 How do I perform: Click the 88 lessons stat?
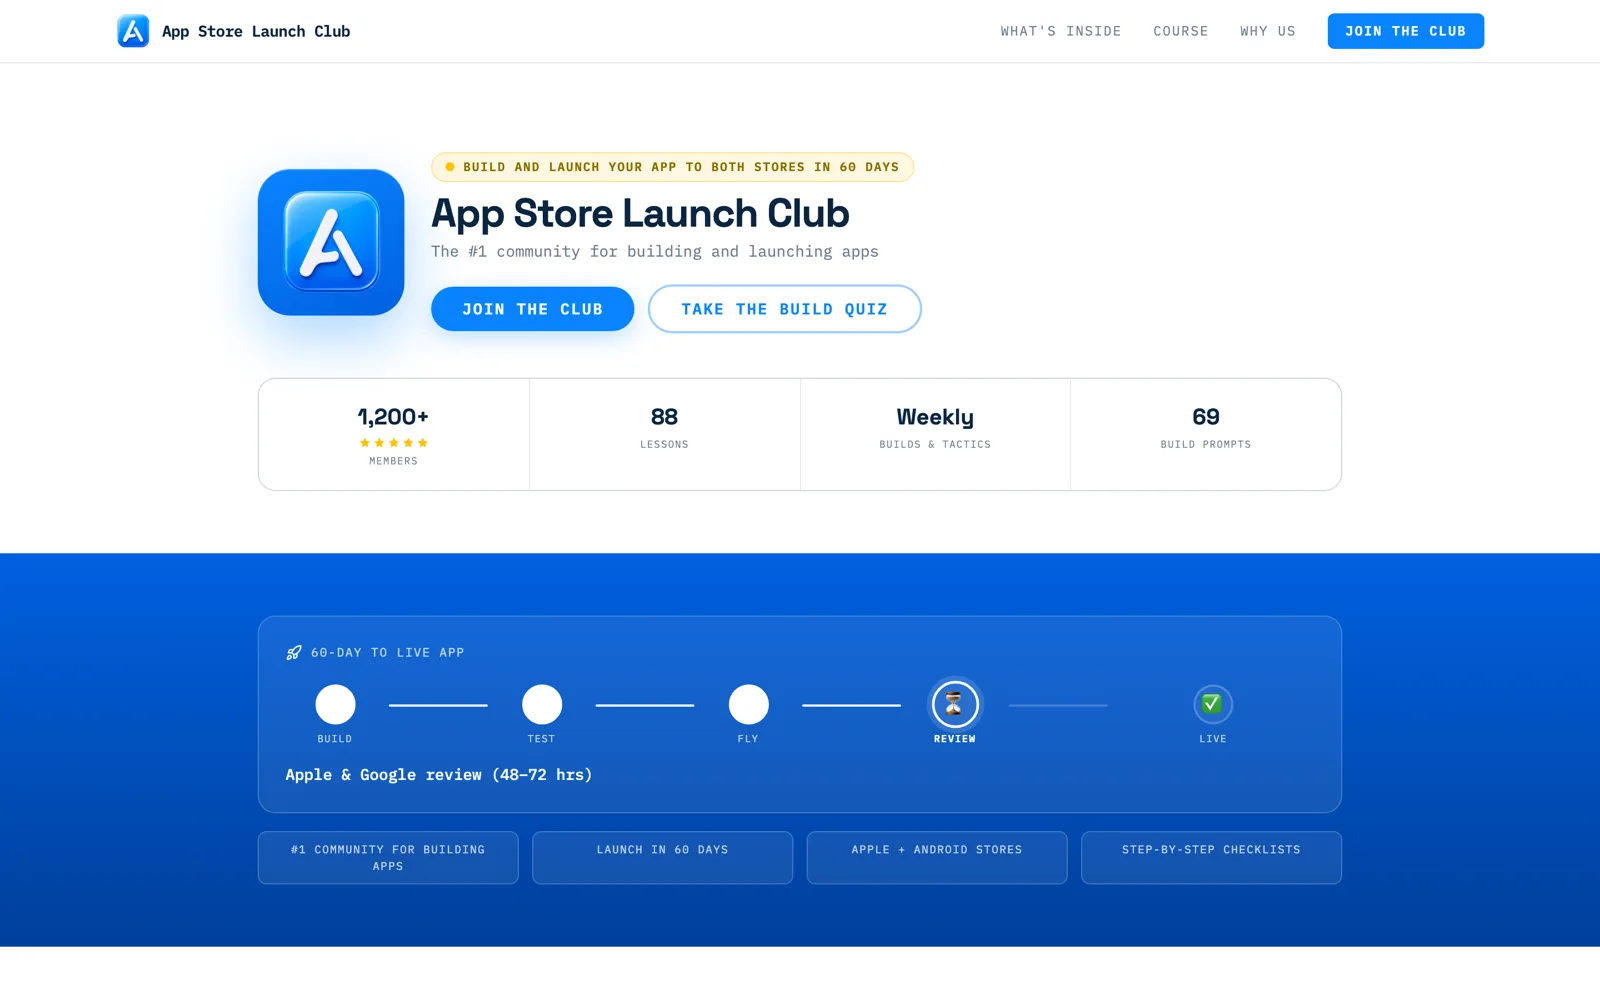click(665, 434)
